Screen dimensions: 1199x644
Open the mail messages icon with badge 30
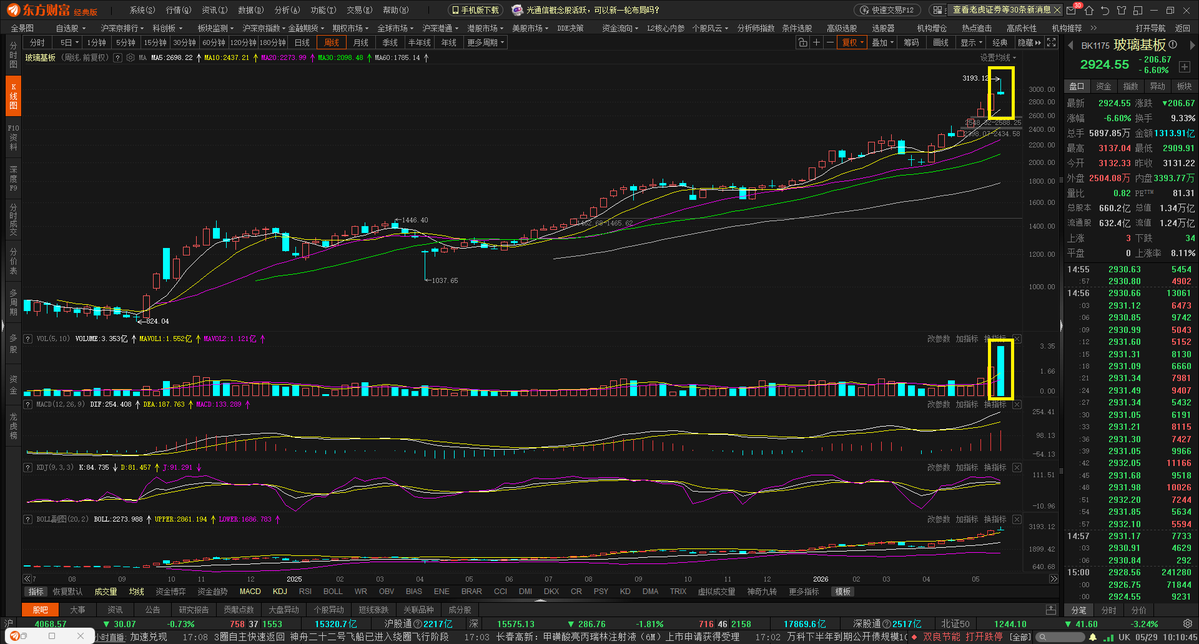1071,11
